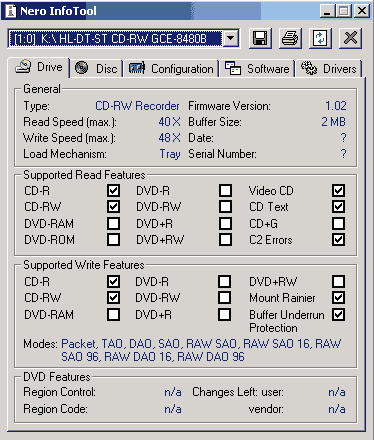Image resolution: width=374 pixels, height=440 pixels.
Task: Toggle the Video CD checkbox
Action: tap(338, 191)
